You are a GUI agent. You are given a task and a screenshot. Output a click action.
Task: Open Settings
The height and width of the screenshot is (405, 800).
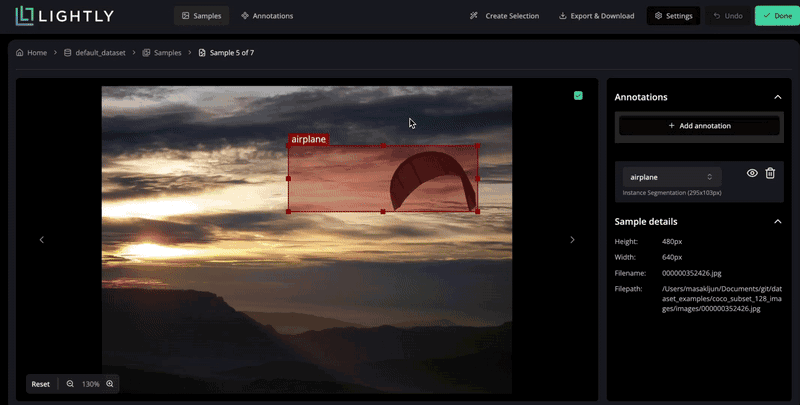click(x=673, y=16)
